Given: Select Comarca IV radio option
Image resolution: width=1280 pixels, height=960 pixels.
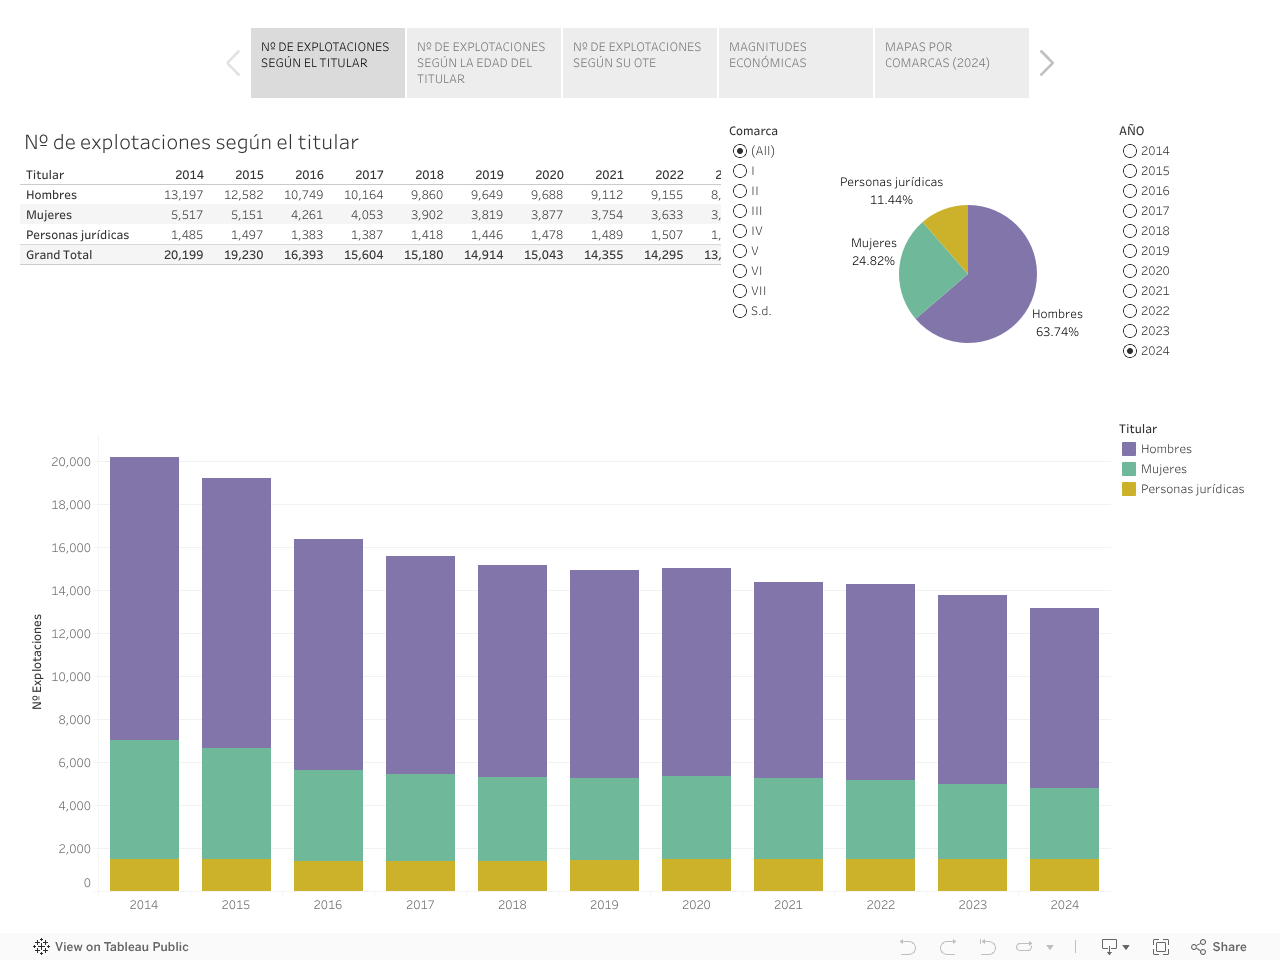Looking at the screenshot, I should pos(740,231).
